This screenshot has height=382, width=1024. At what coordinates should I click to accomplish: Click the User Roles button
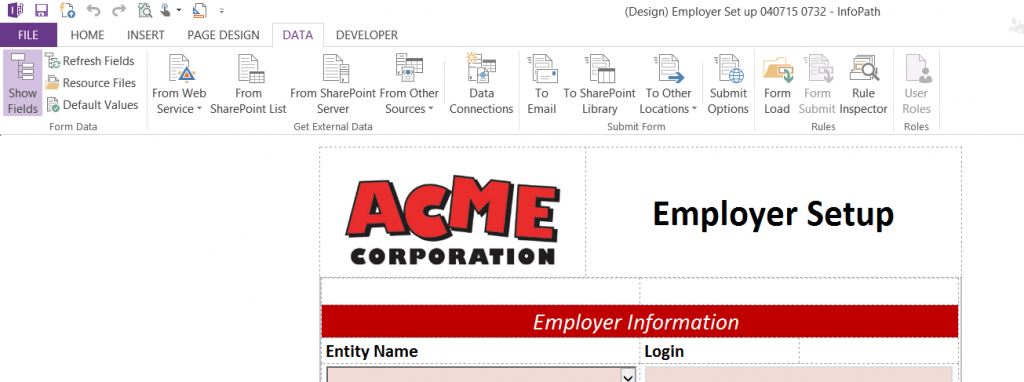[916, 84]
